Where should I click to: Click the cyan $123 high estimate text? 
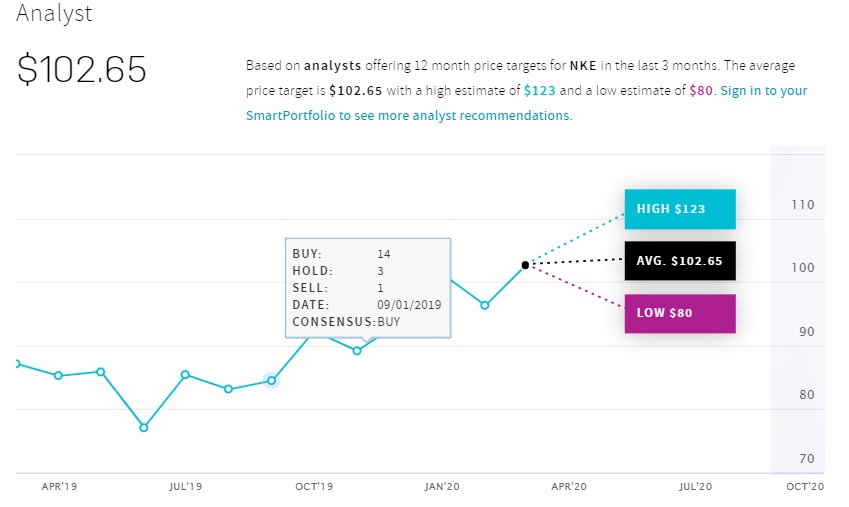542,91
